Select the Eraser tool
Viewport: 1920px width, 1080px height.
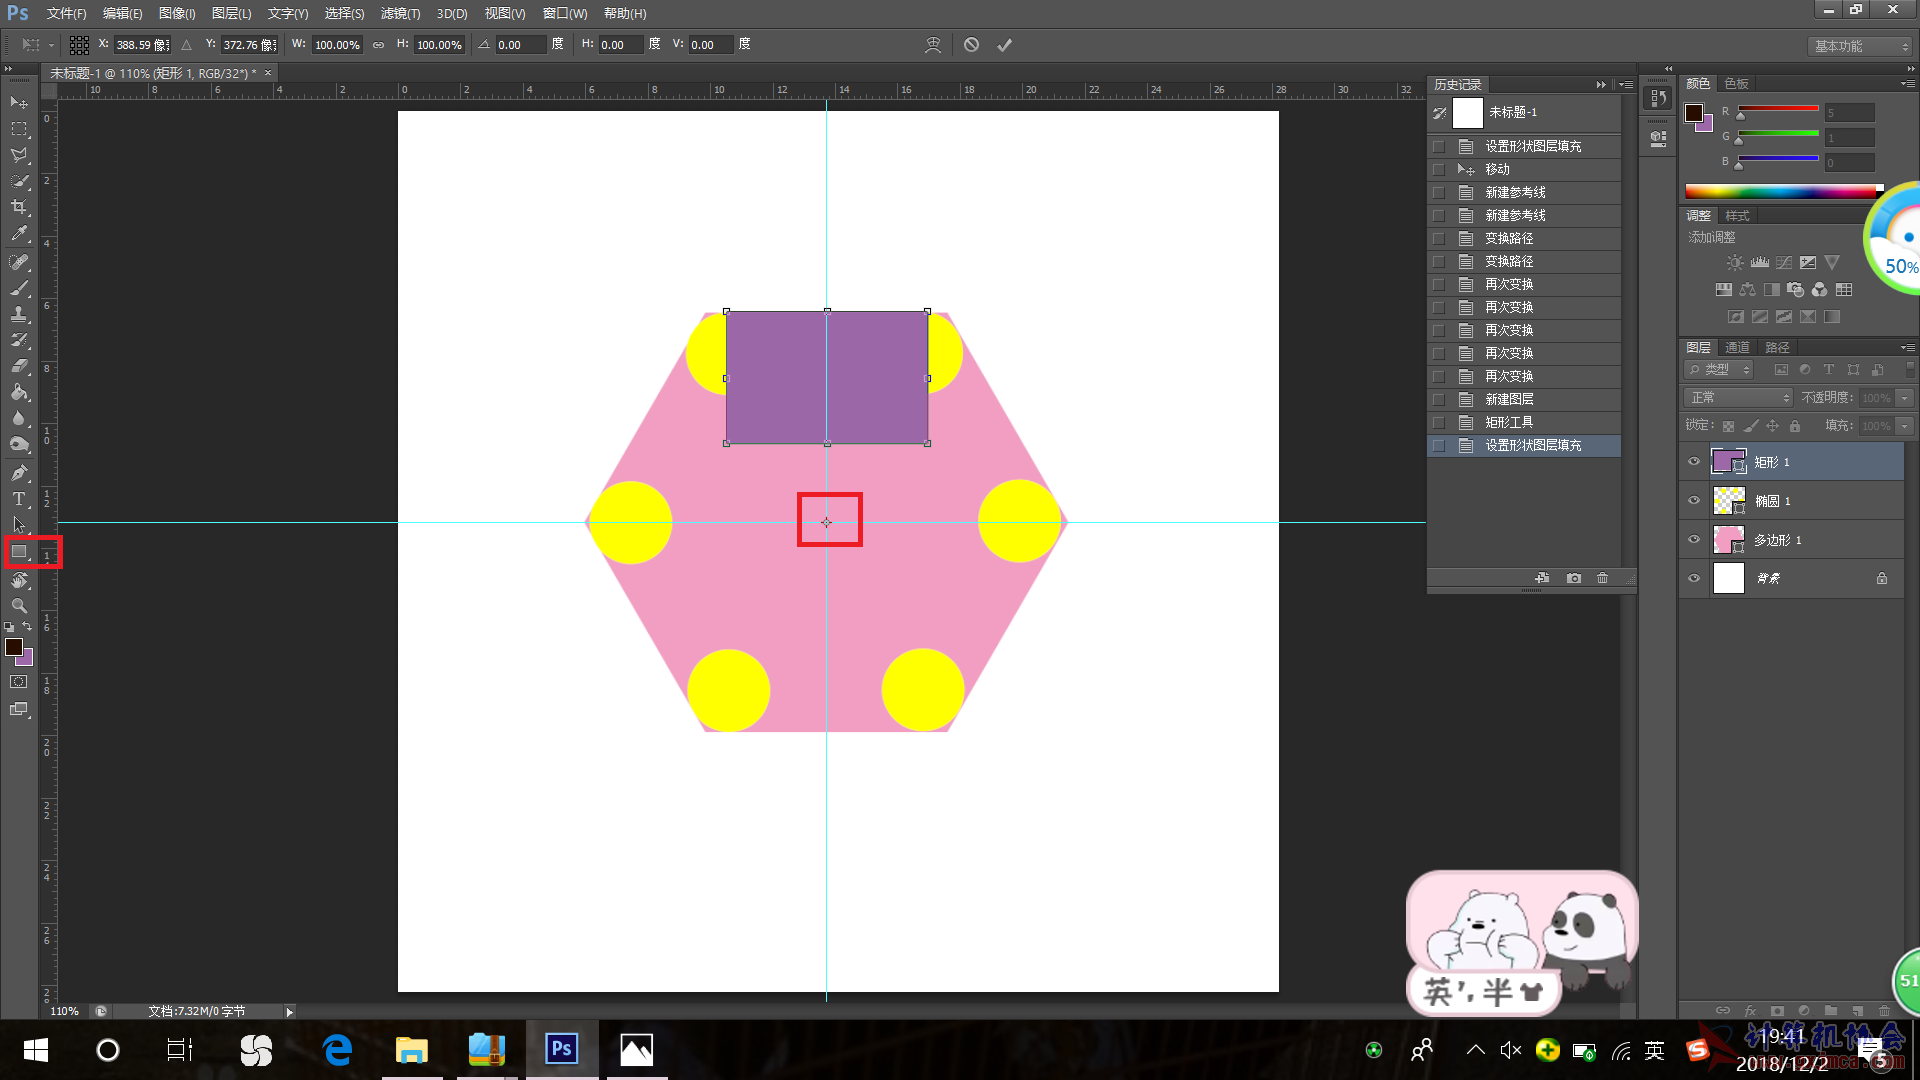click(19, 366)
